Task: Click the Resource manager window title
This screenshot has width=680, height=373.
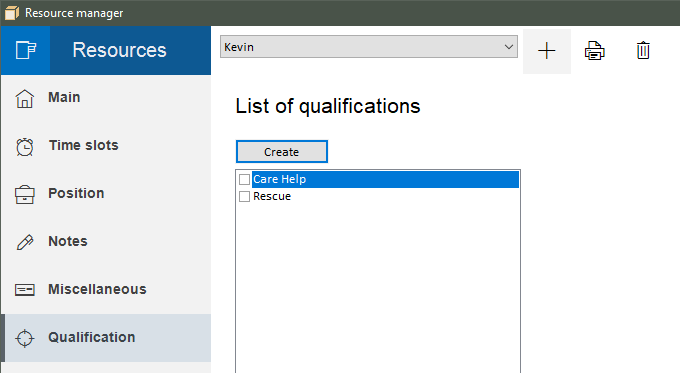Action: pos(74,13)
